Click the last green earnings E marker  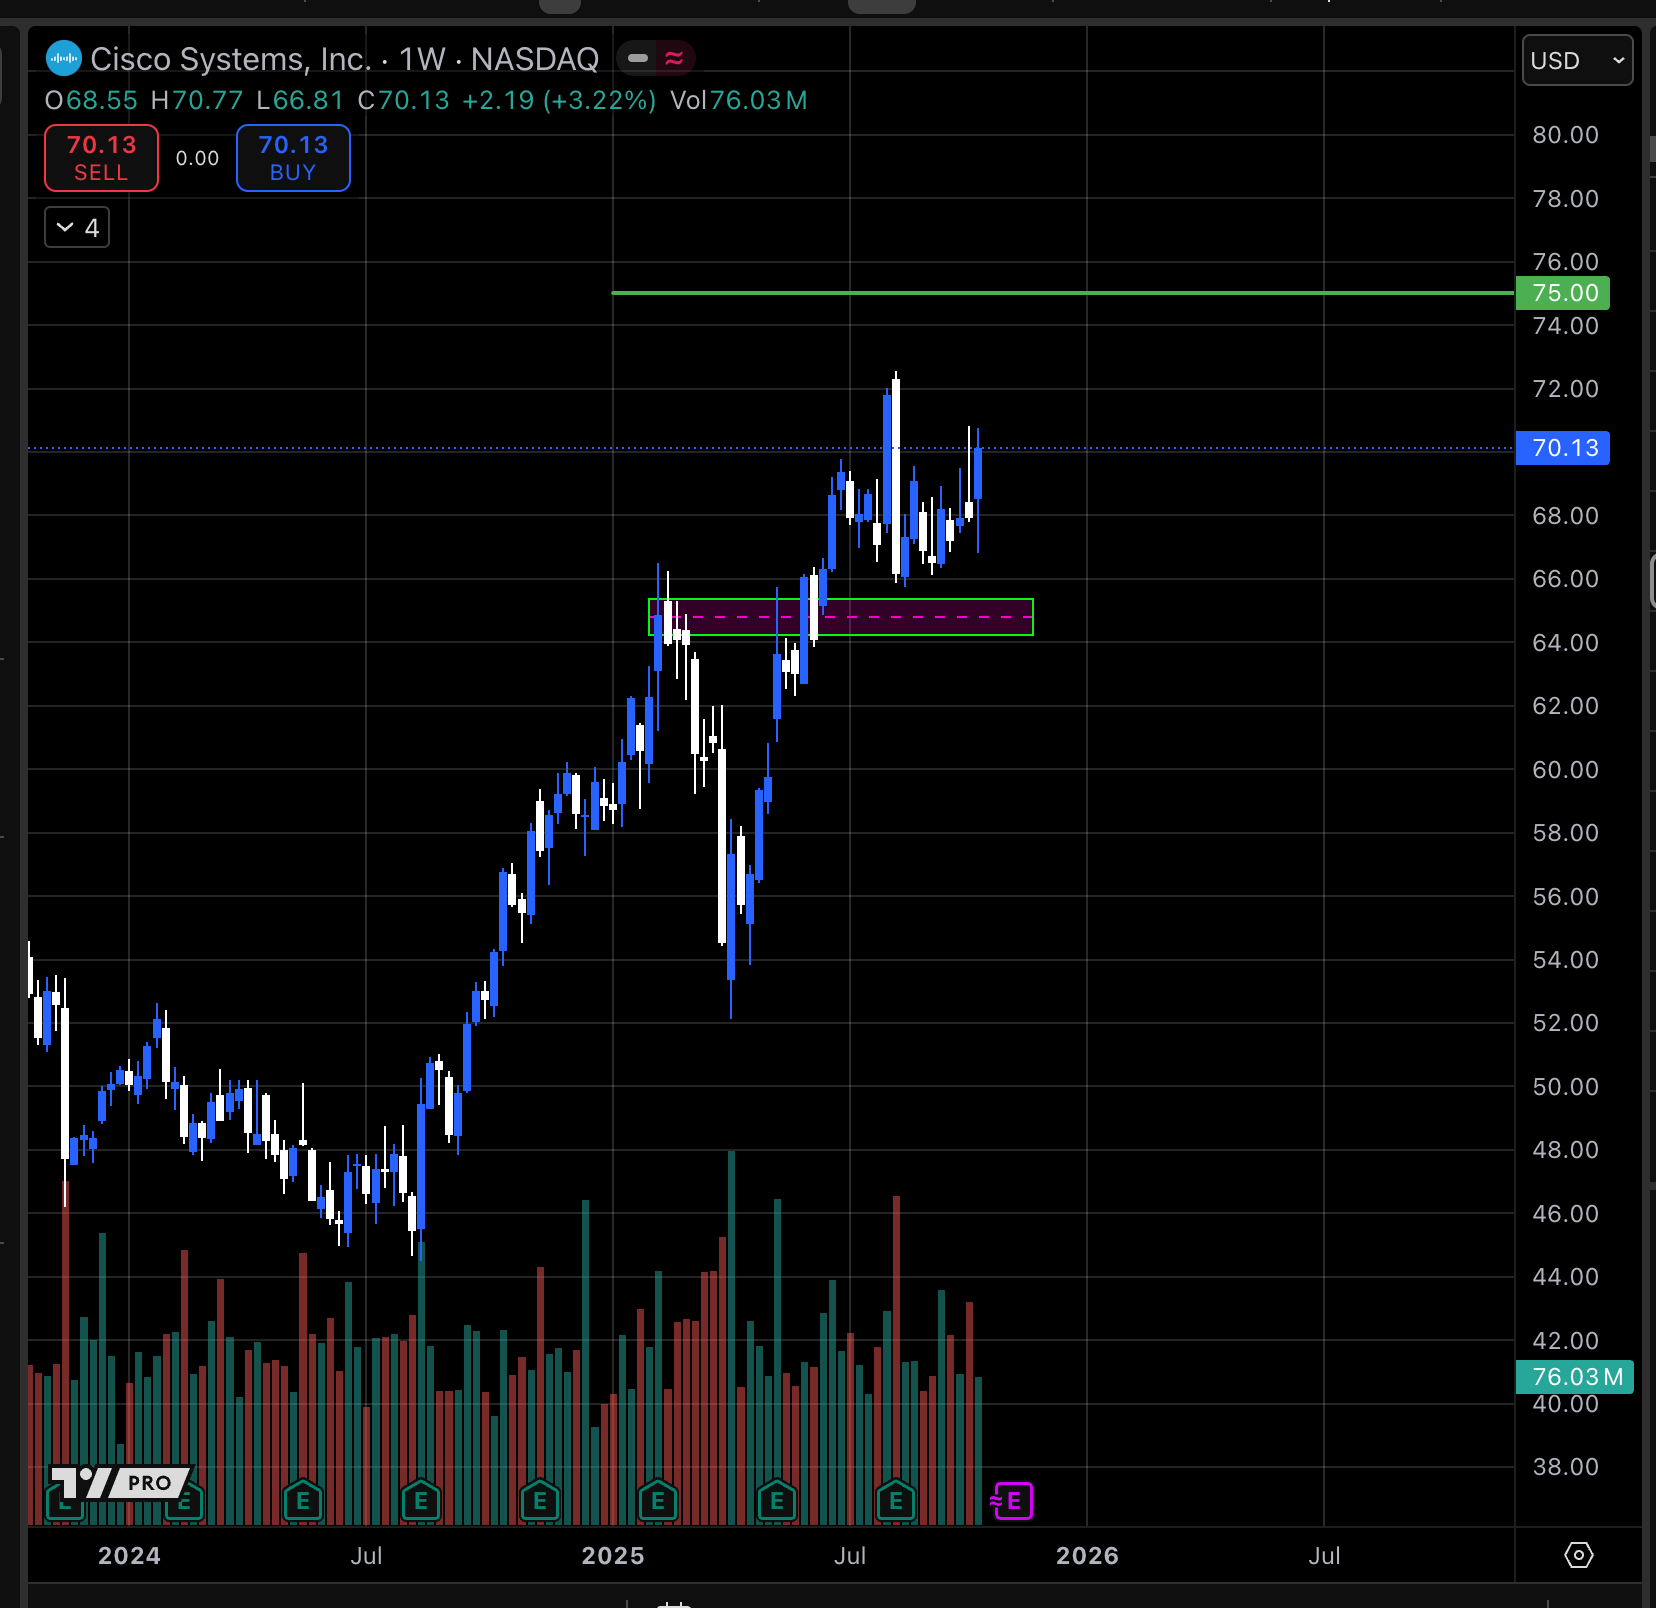(x=895, y=1501)
